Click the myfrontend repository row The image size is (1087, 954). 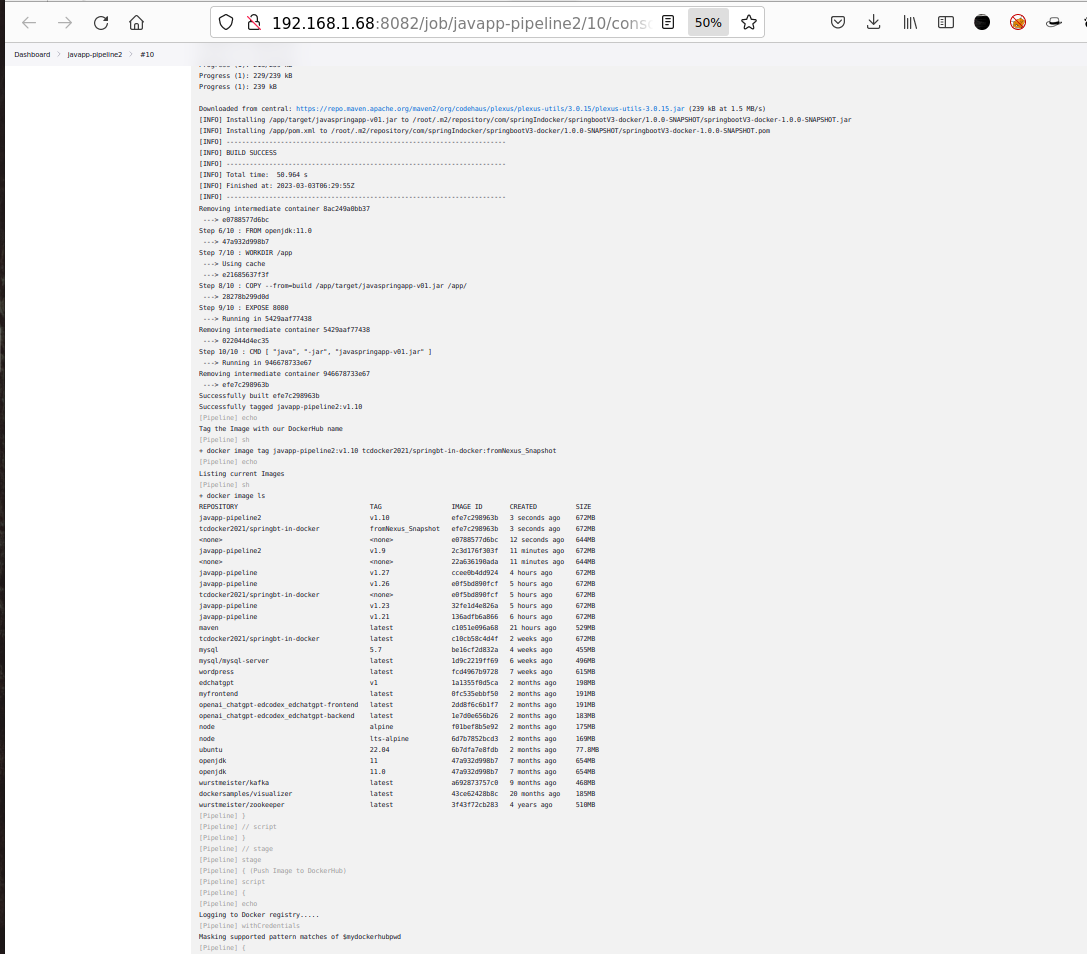point(397,693)
